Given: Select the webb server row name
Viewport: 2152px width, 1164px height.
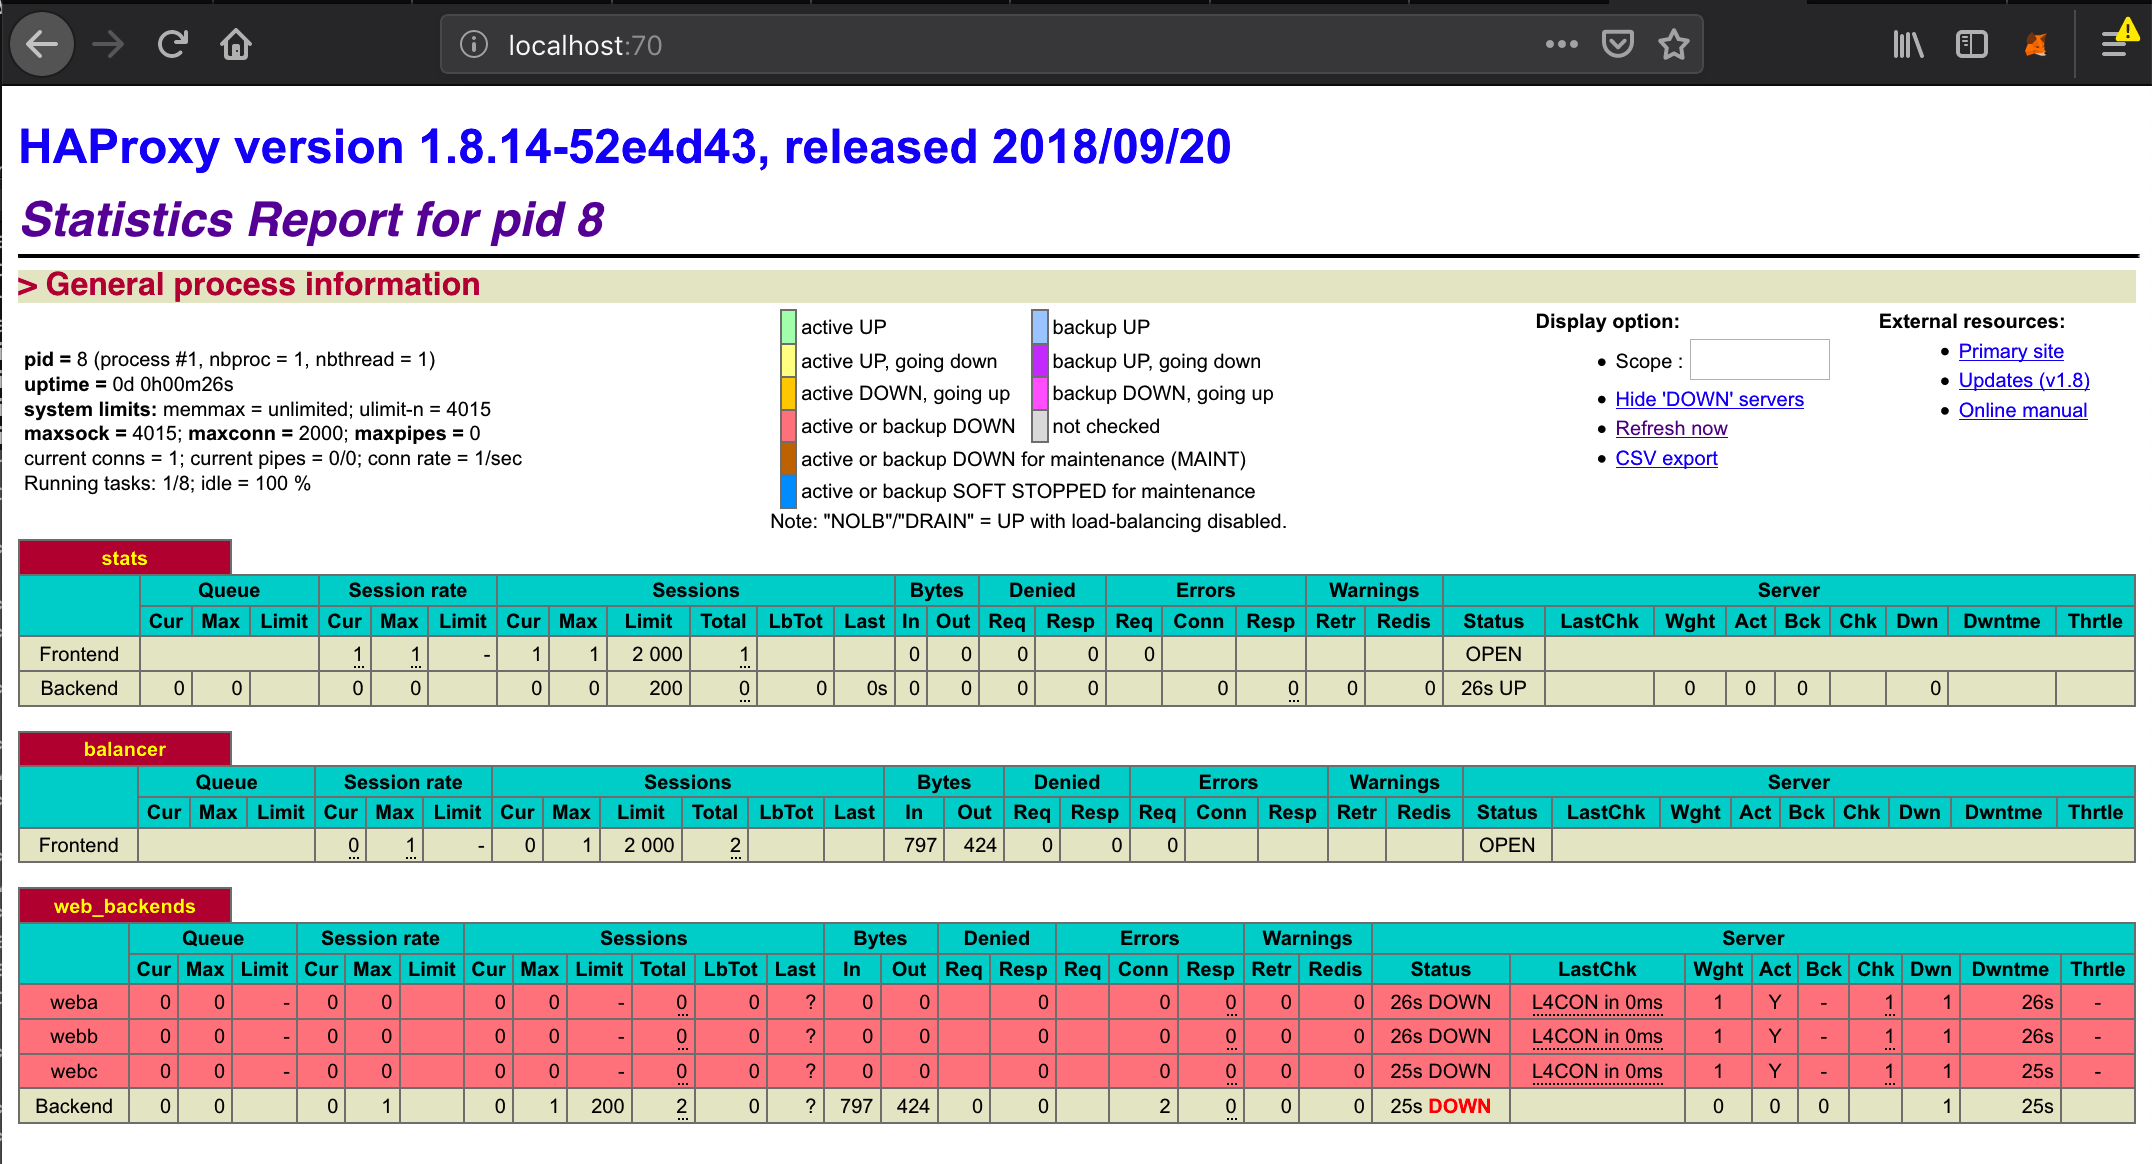Looking at the screenshot, I should (x=74, y=1036).
